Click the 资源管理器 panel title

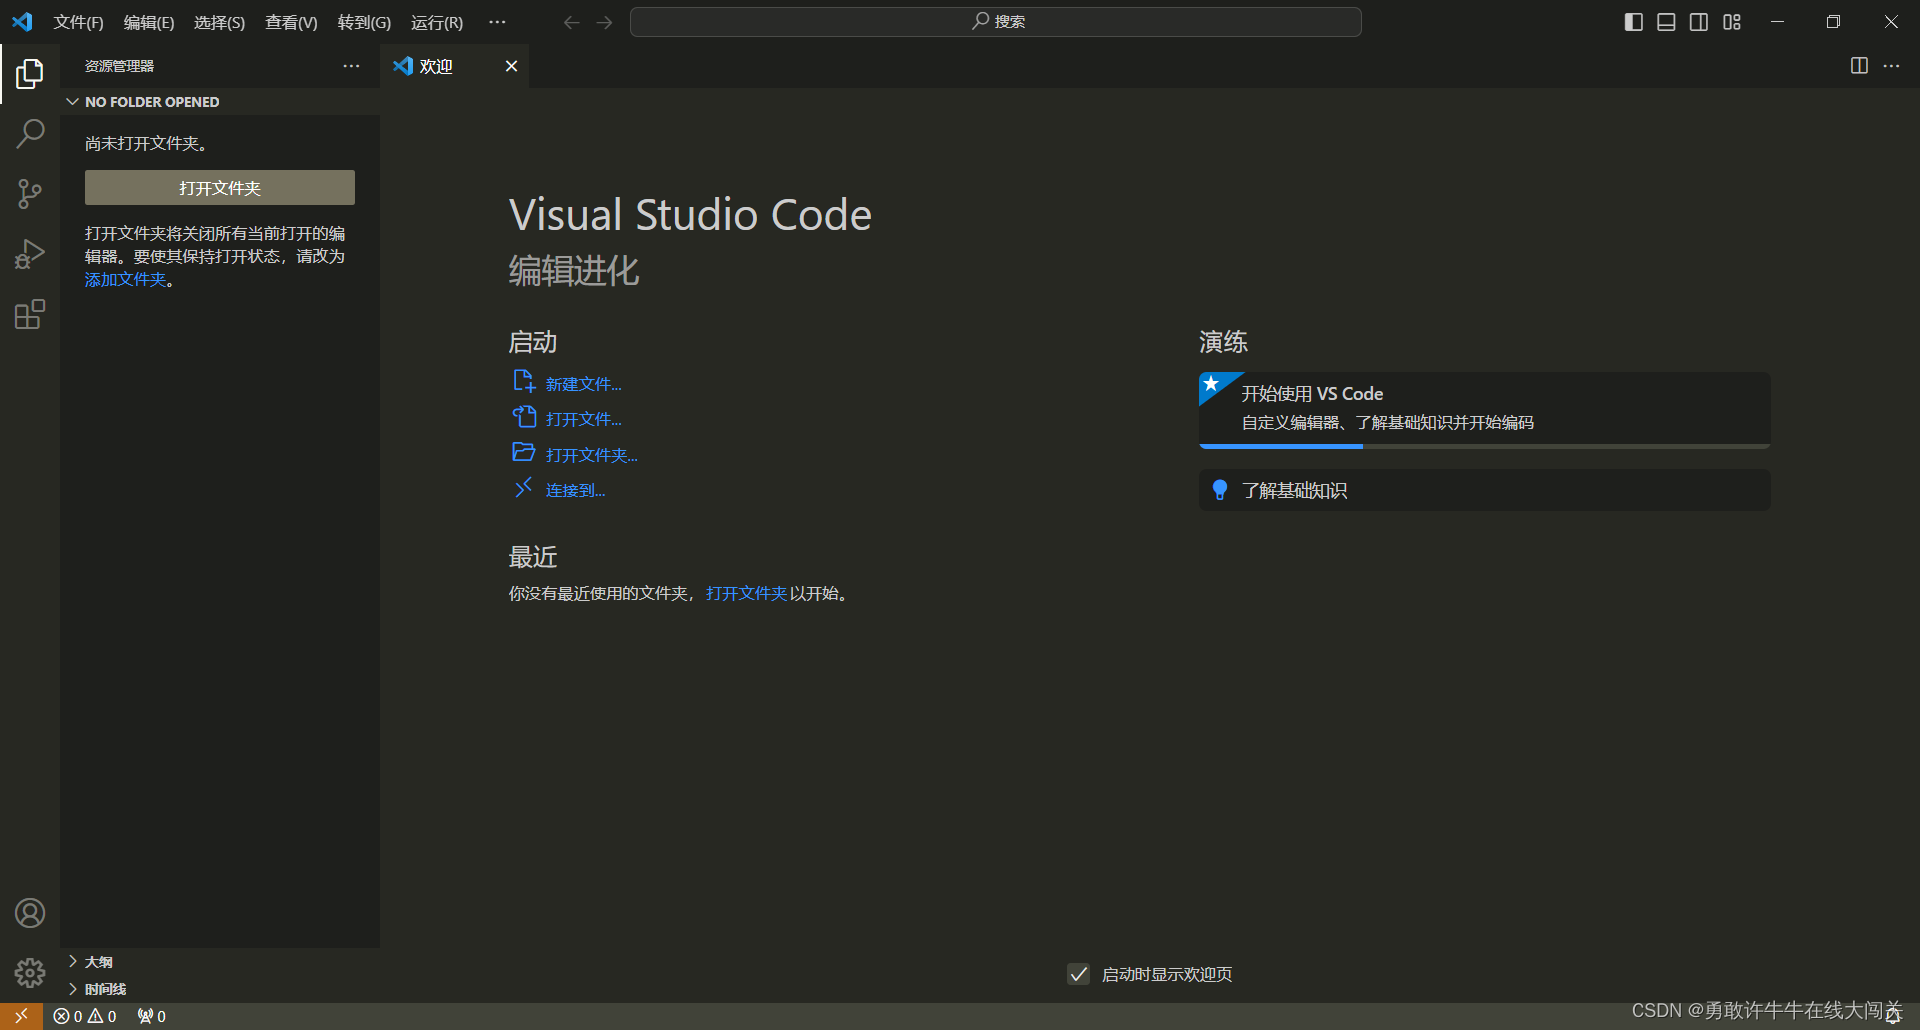tap(119, 66)
